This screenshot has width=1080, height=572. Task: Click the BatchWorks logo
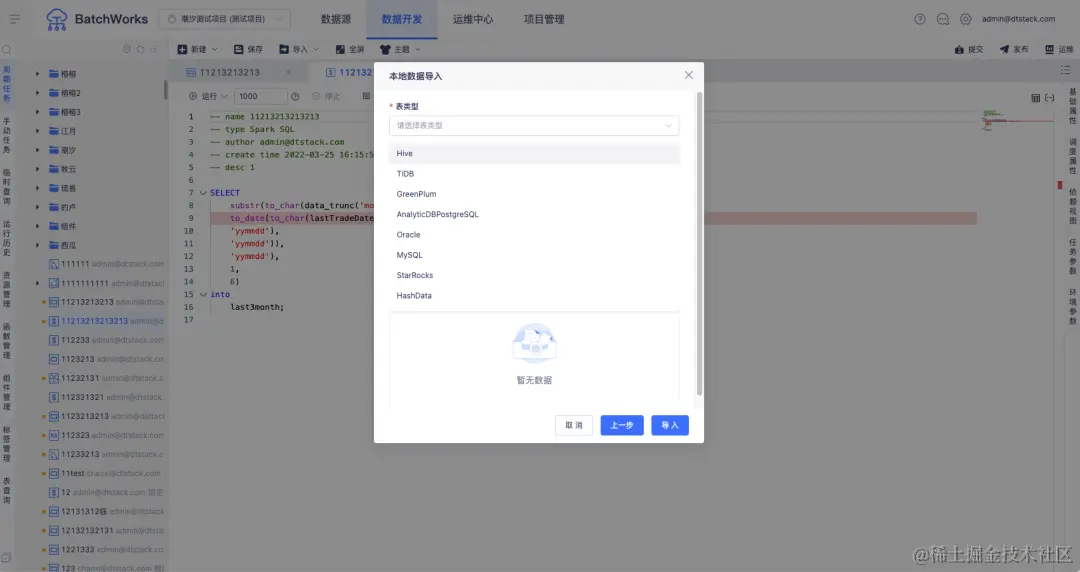click(x=97, y=19)
